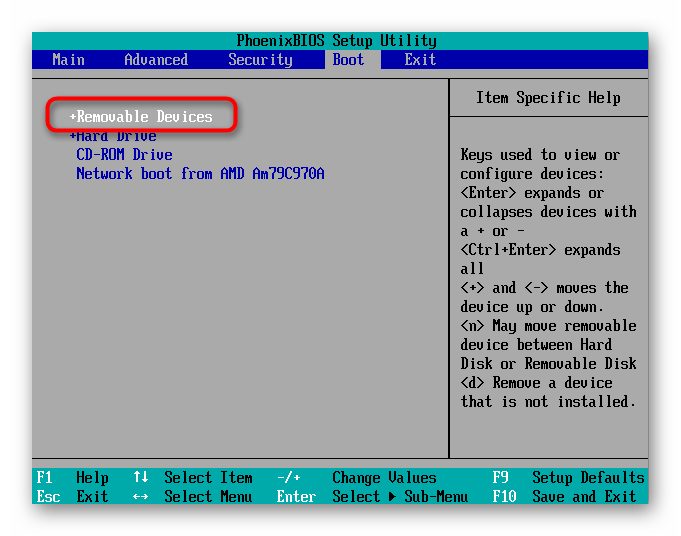Open the Main menu tab
The height and width of the screenshot is (536, 681).
[68, 60]
